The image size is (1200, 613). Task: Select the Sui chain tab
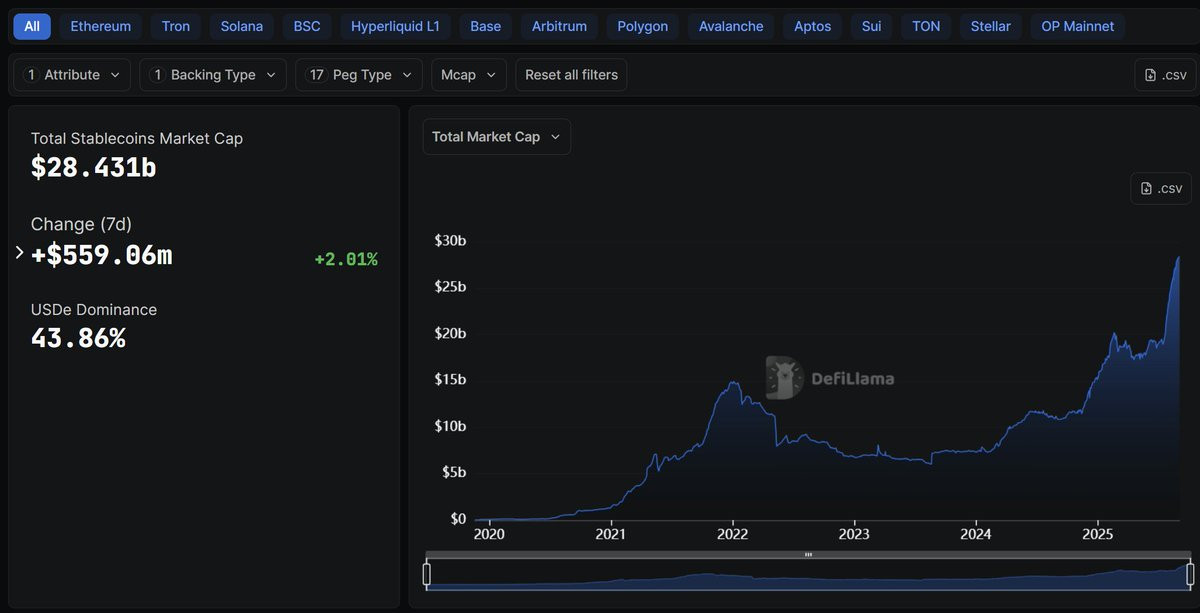click(x=872, y=26)
